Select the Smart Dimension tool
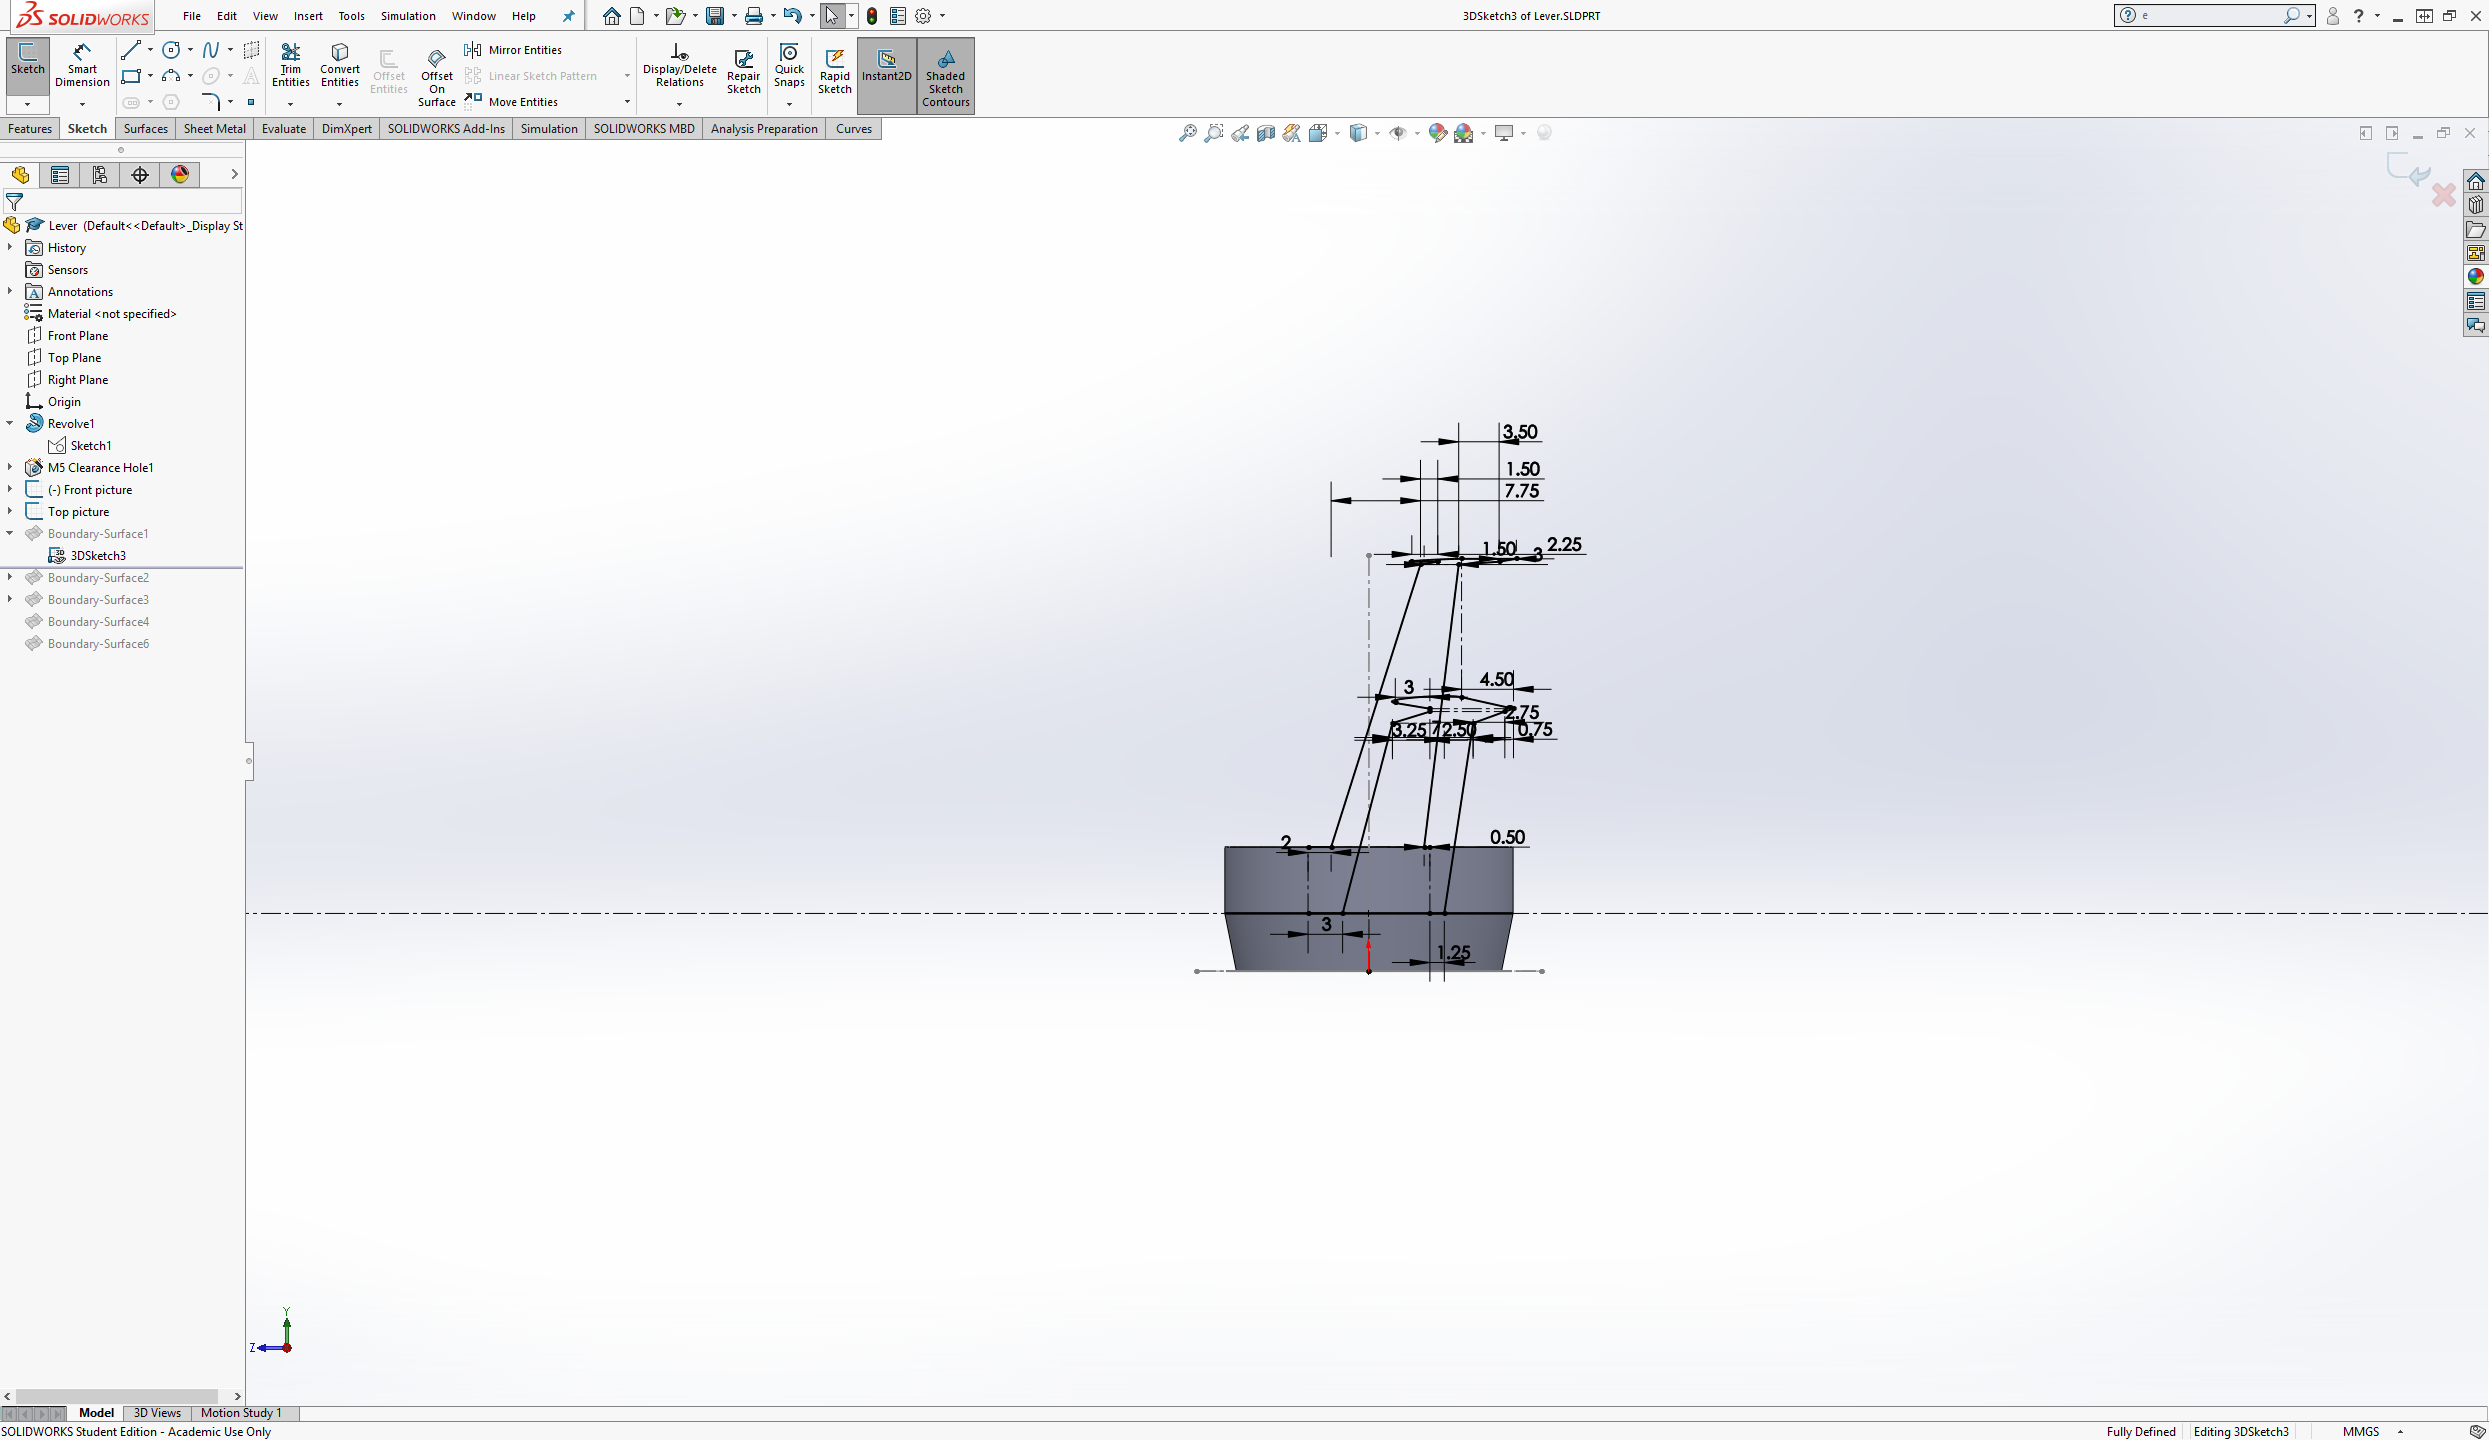Viewport: 2489px width, 1440px height. 82,66
